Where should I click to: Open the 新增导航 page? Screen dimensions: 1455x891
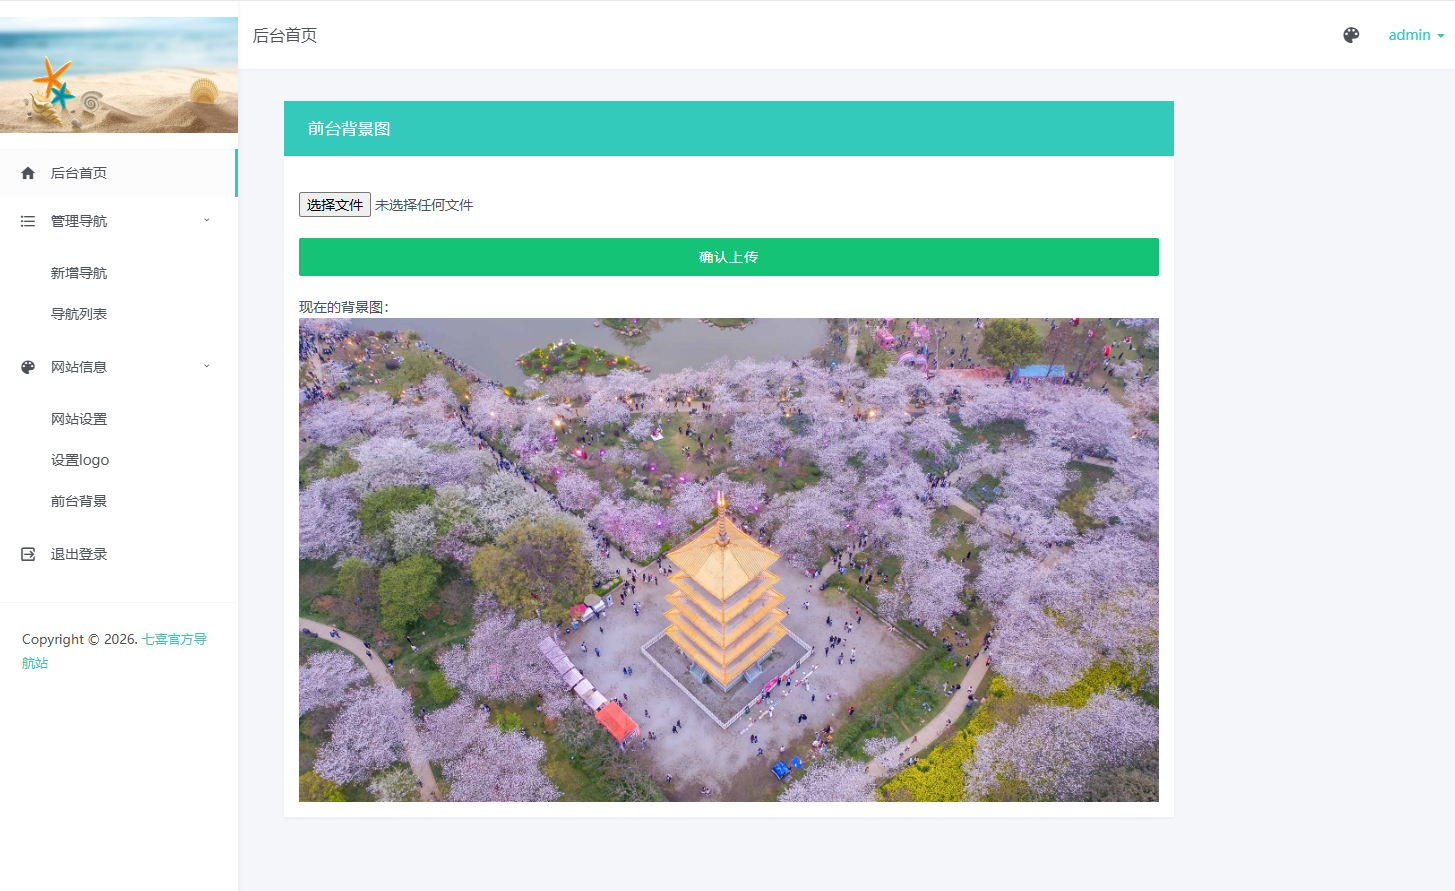pyautogui.click(x=79, y=272)
